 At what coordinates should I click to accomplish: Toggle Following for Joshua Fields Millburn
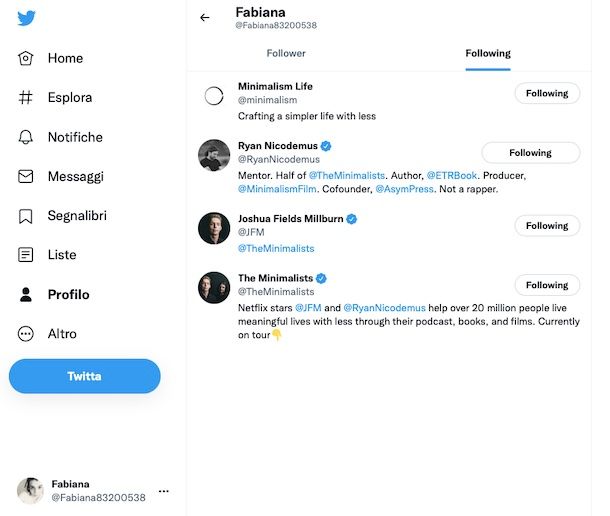coord(547,226)
